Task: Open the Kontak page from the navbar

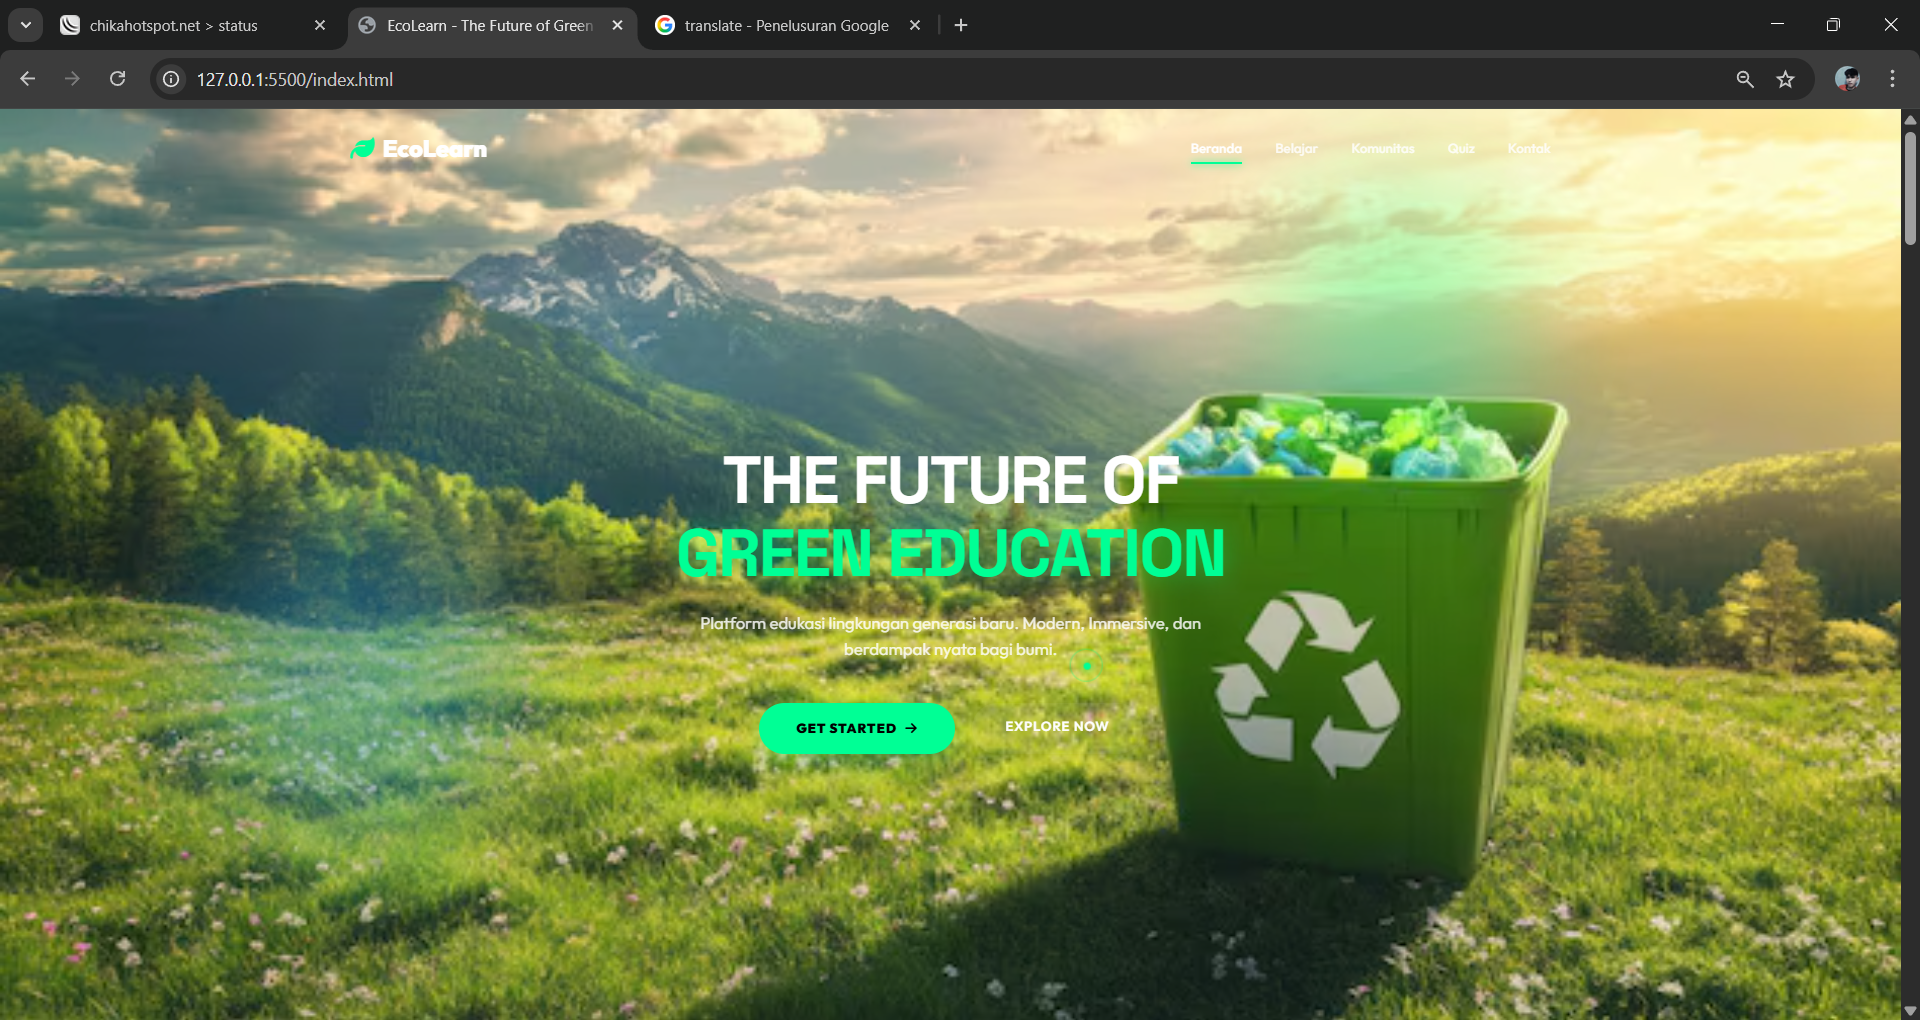Action: click(x=1529, y=148)
